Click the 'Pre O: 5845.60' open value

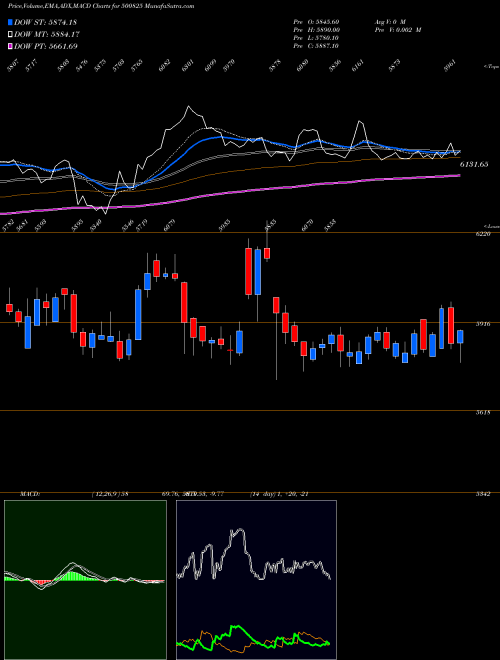click(316, 22)
